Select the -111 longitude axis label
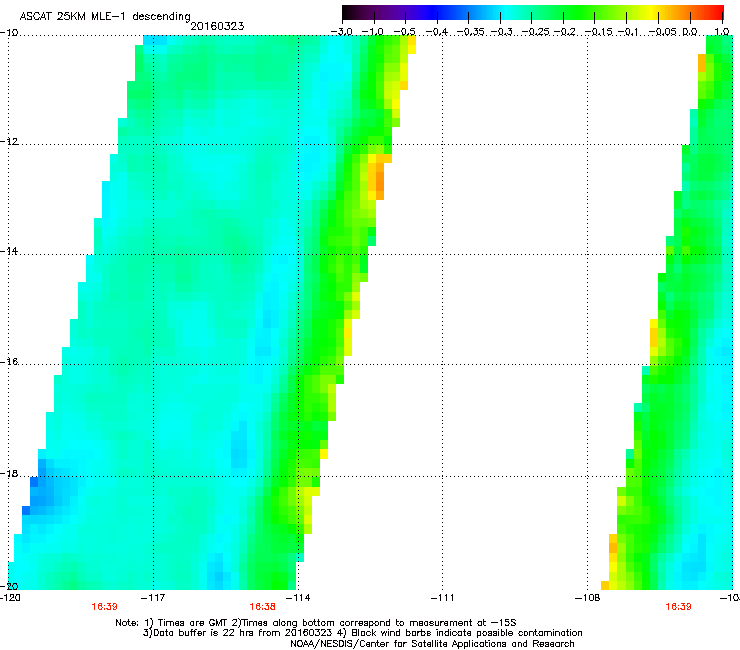The image size is (740, 650). coord(443,598)
